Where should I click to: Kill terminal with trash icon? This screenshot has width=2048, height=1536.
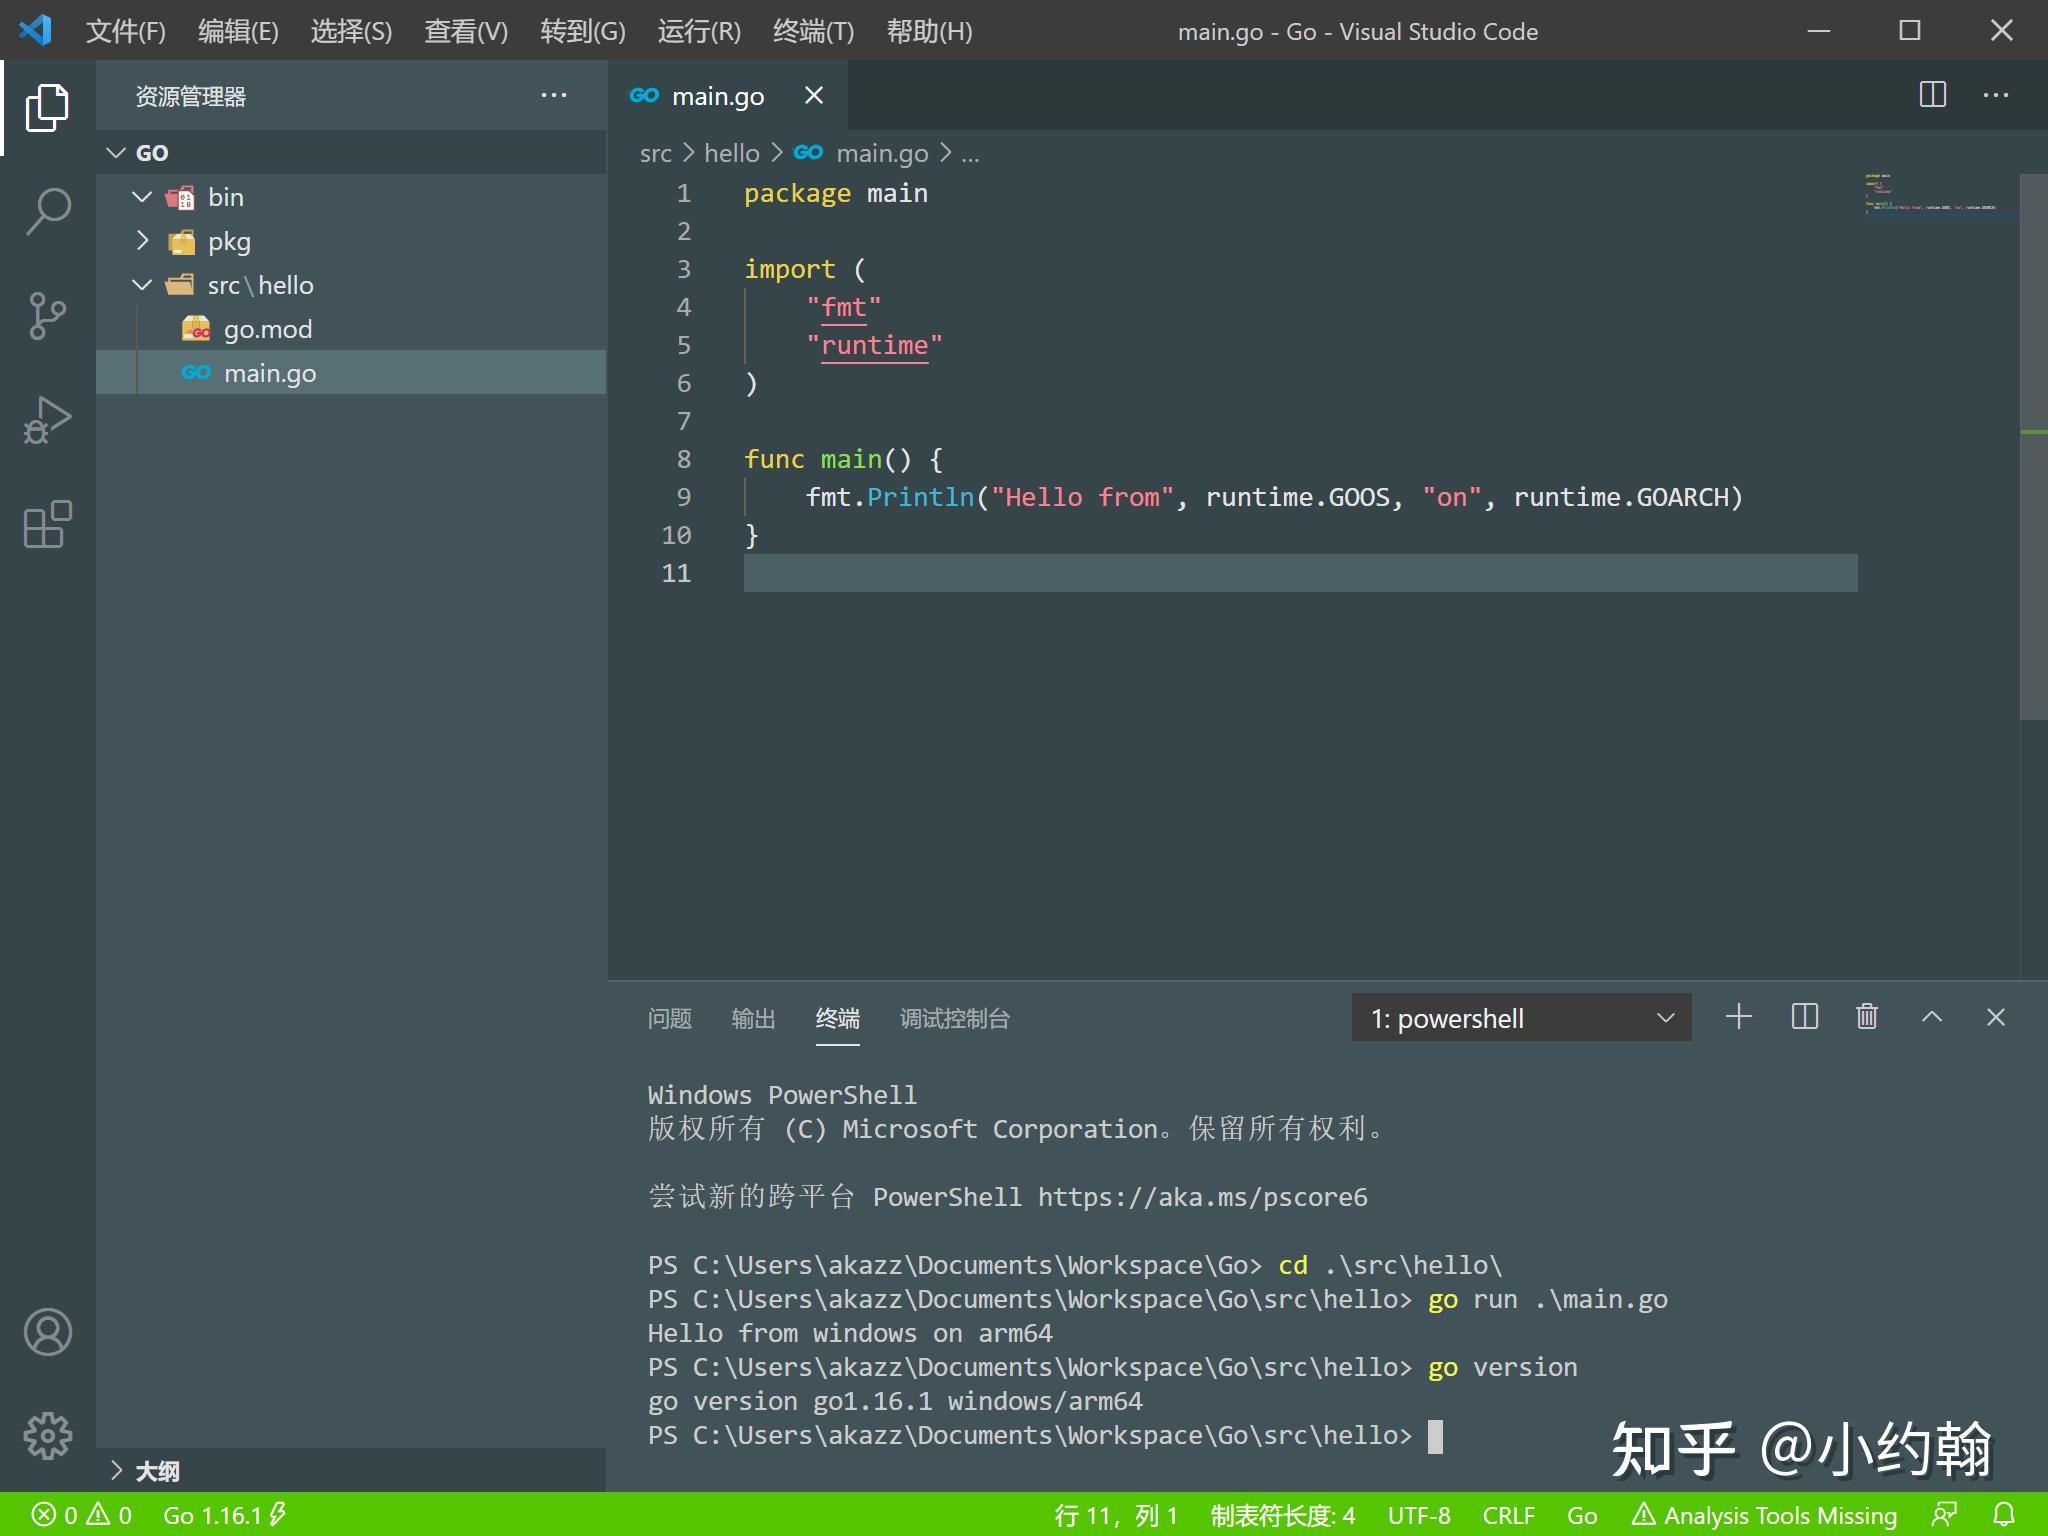pyautogui.click(x=1867, y=1017)
